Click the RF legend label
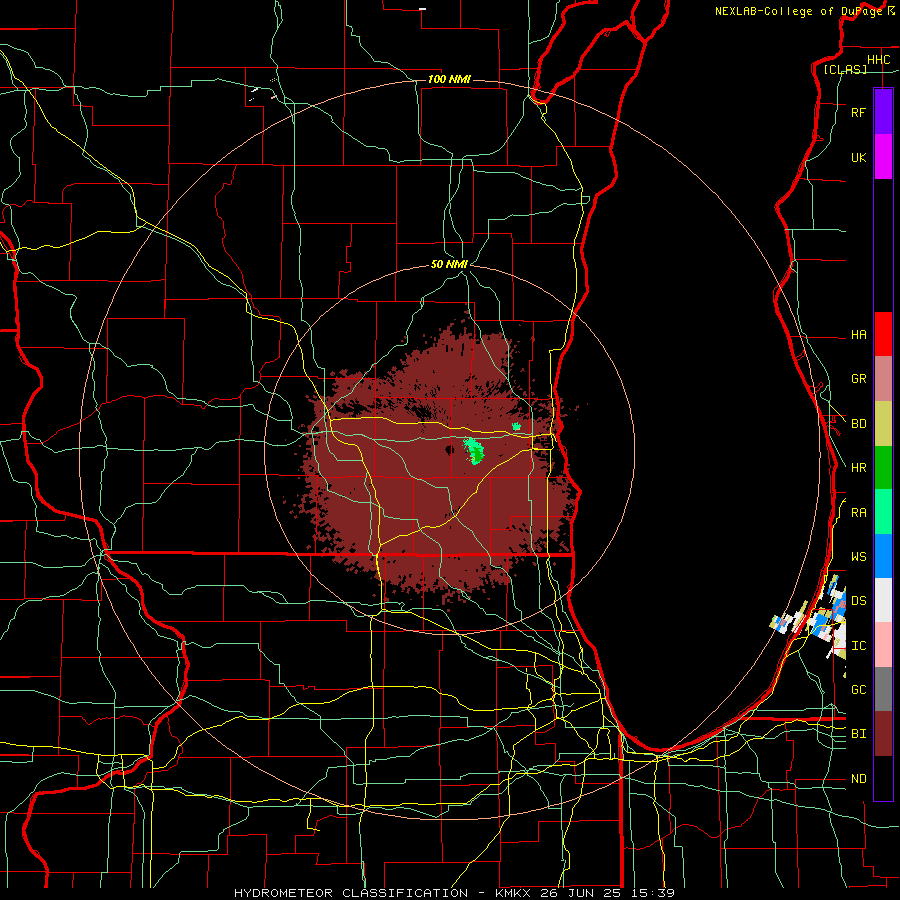This screenshot has height=900, width=900. click(859, 112)
